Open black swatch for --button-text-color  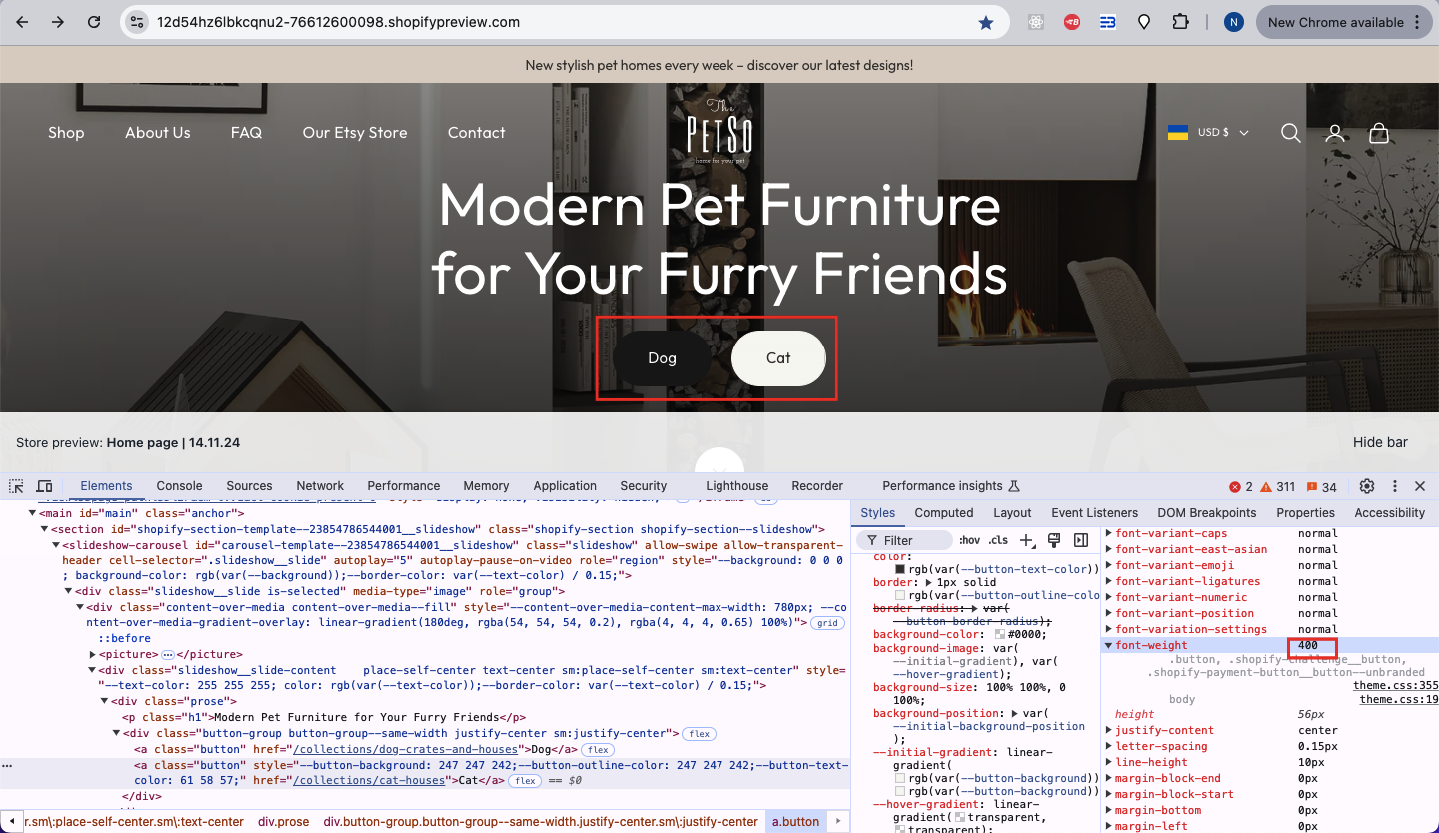click(x=900, y=569)
